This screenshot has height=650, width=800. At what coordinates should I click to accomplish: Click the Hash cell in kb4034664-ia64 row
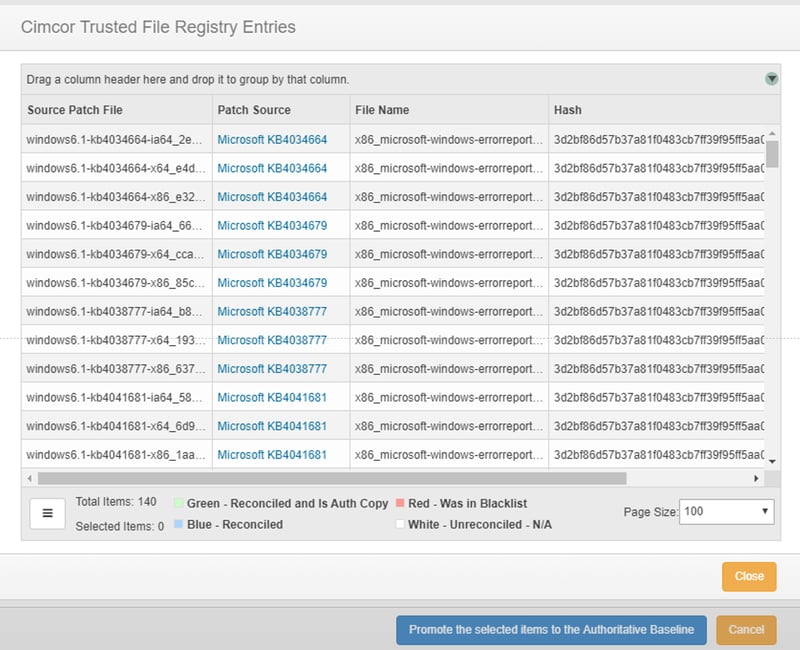pyautogui.click(x=657, y=140)
